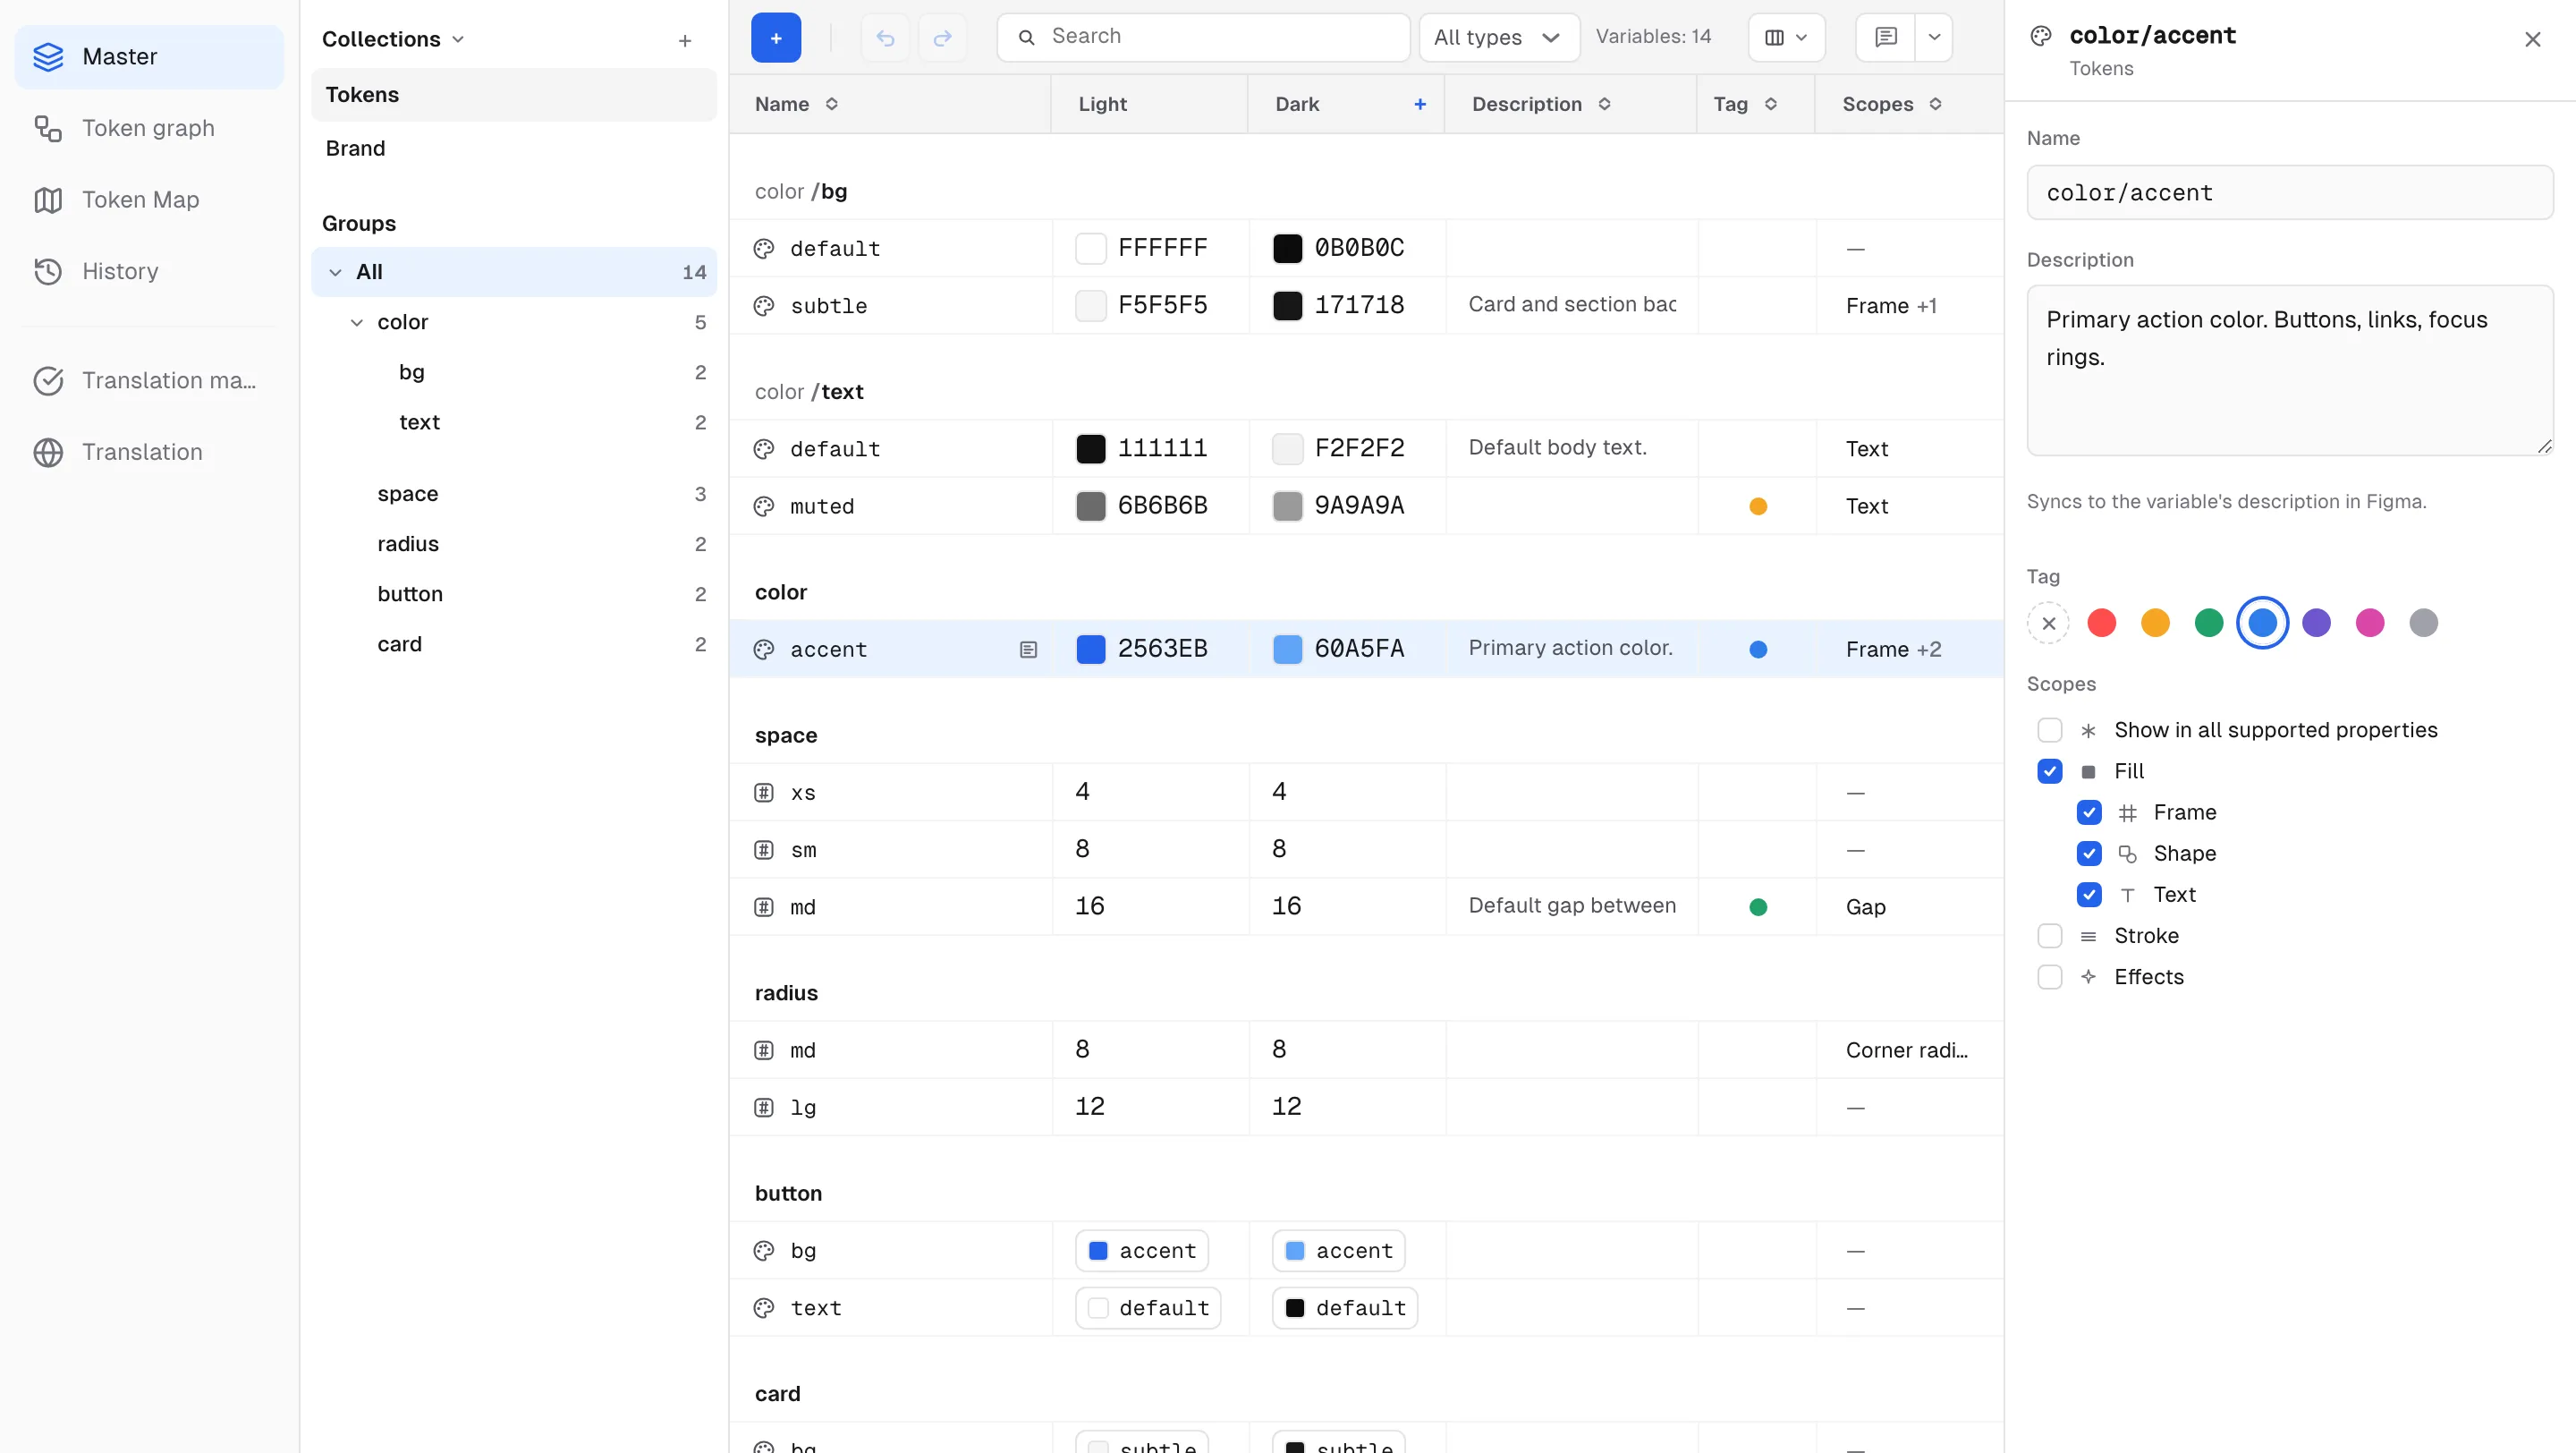Open the History page
This screenshot has height=1453, width=2576.
pyautogui.click(x=148, y=271)
